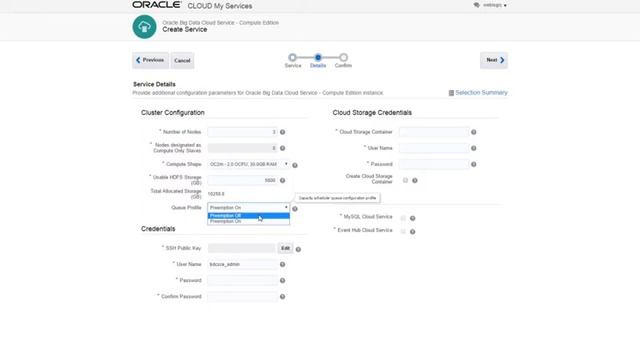Collapse the Queue Profile dropdown
Viewport: 640px width, 360px height.
[x=249, y=208]
